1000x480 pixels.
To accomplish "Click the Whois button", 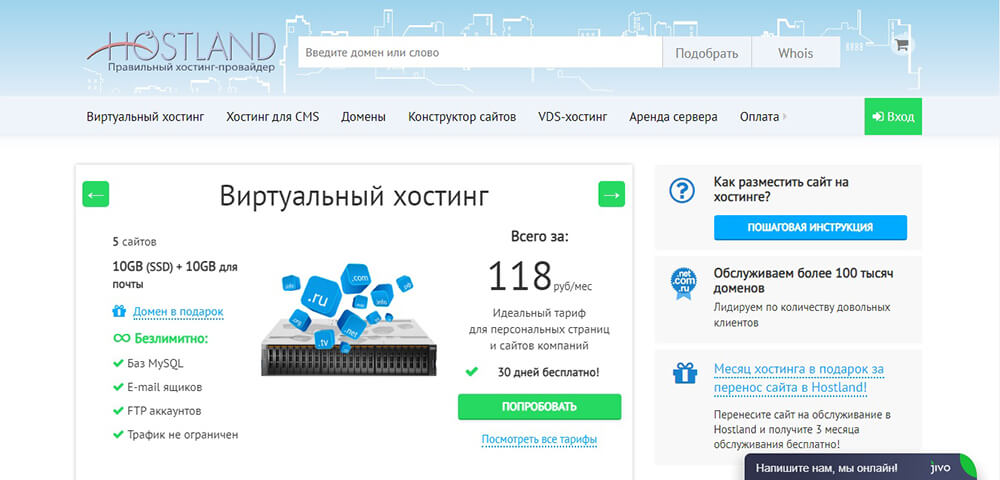I will [x=795, y=52].
